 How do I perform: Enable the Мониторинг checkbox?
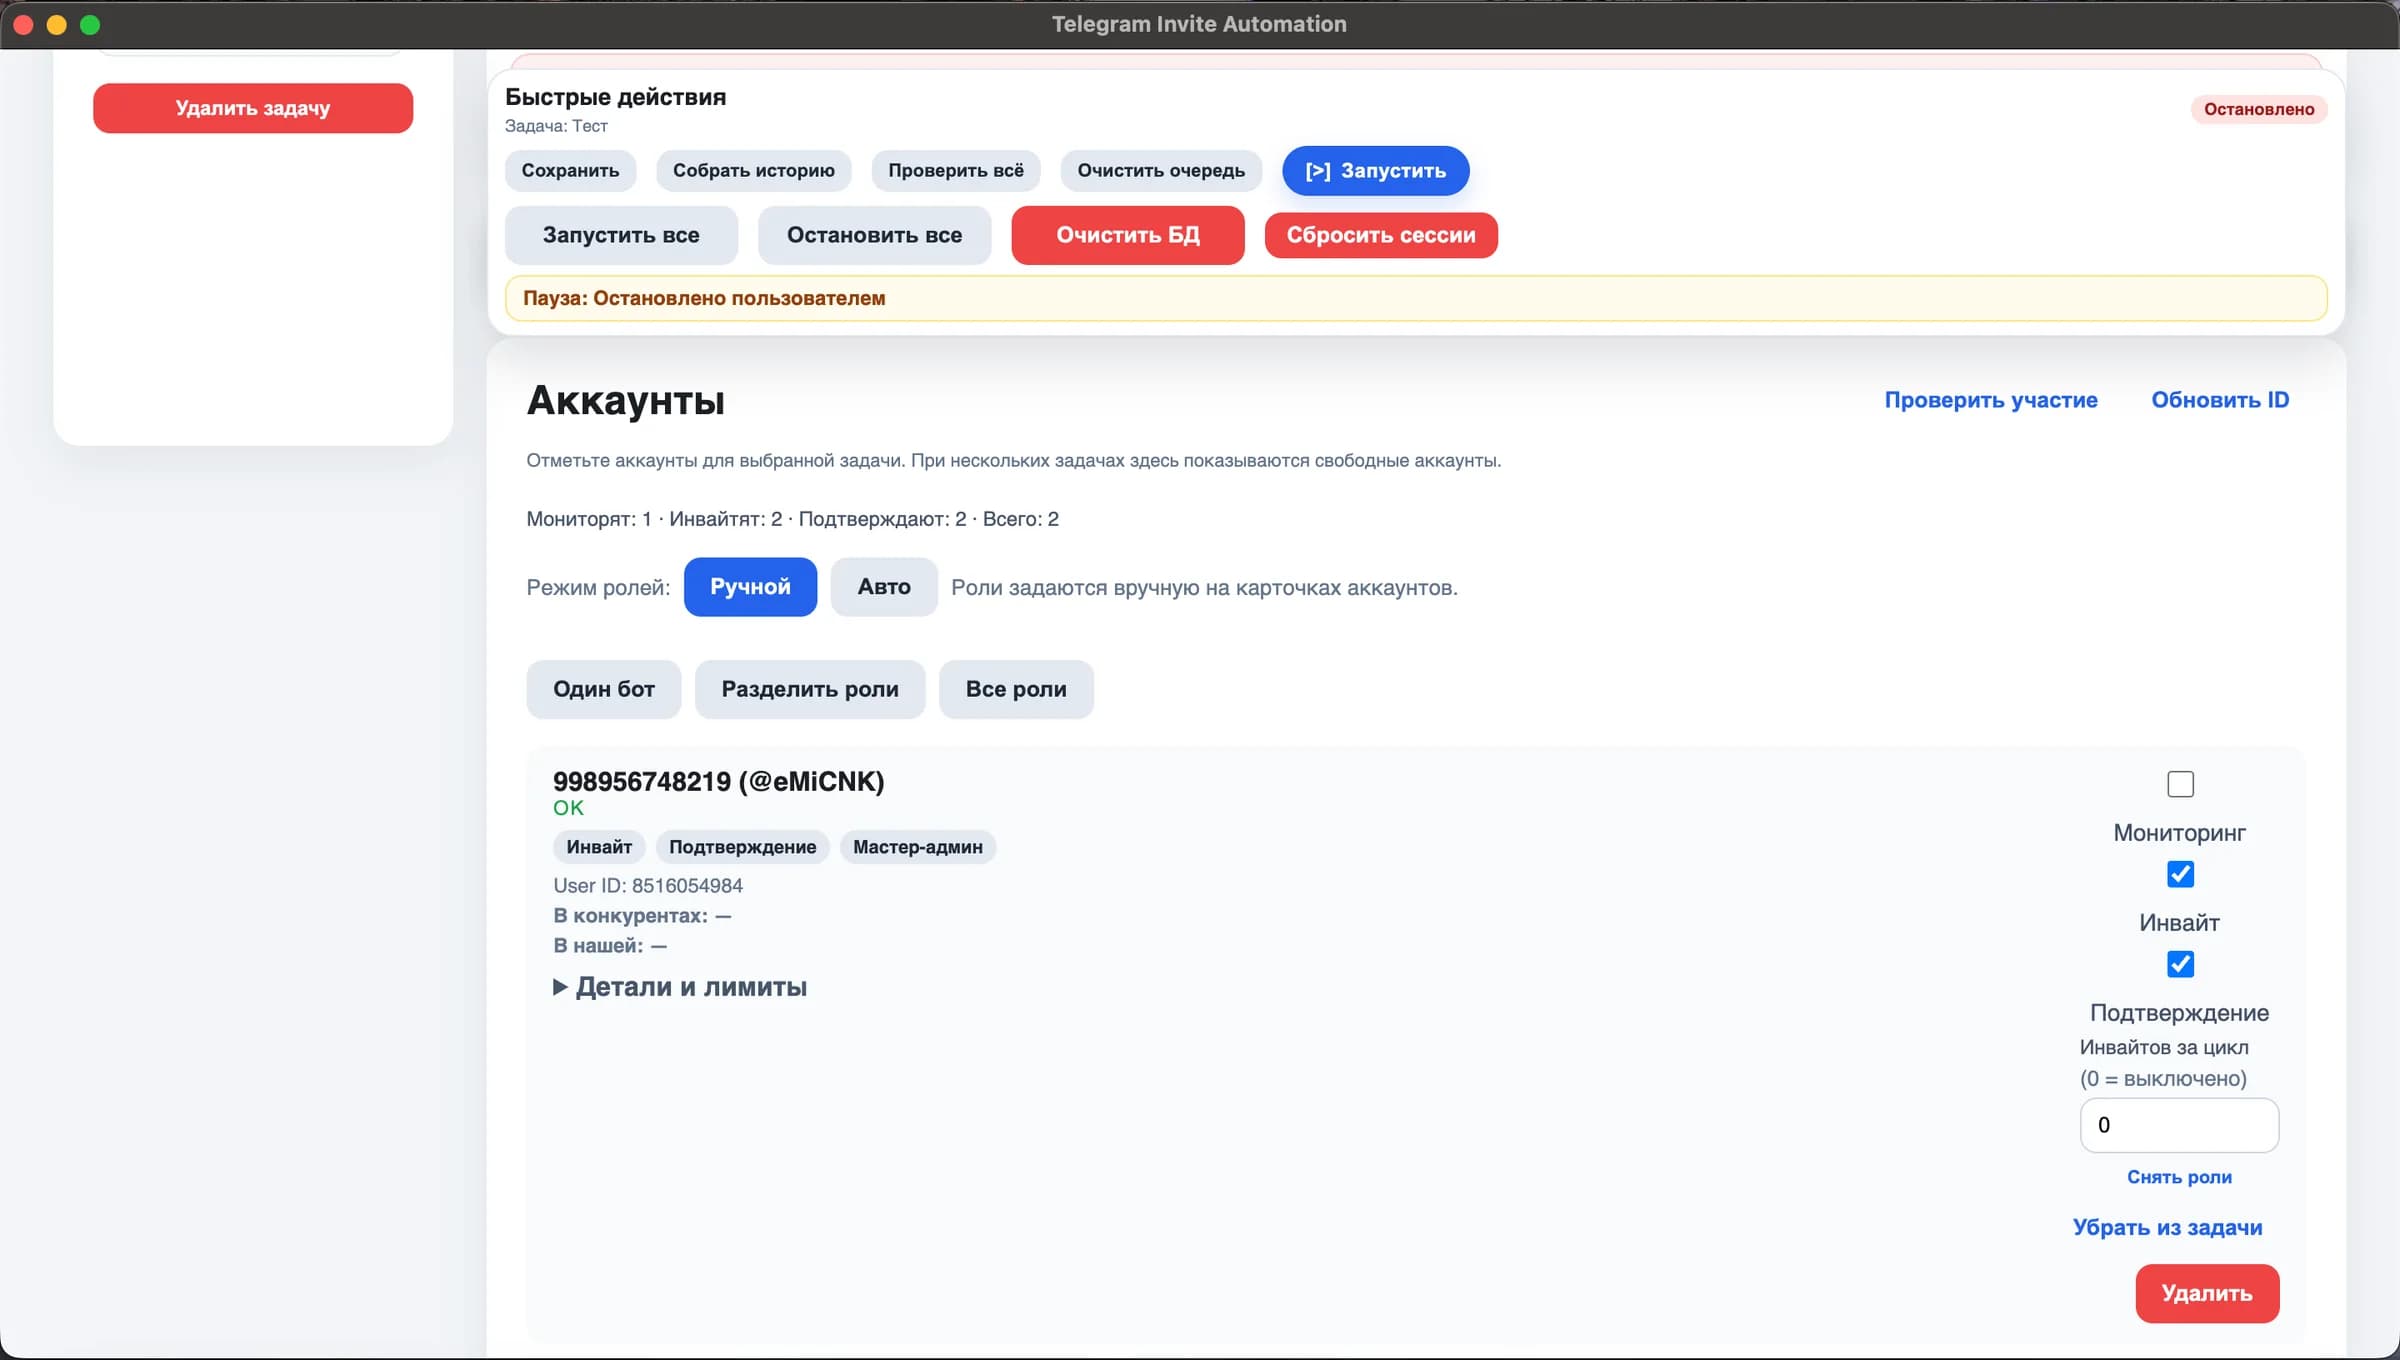(2180, 784)
